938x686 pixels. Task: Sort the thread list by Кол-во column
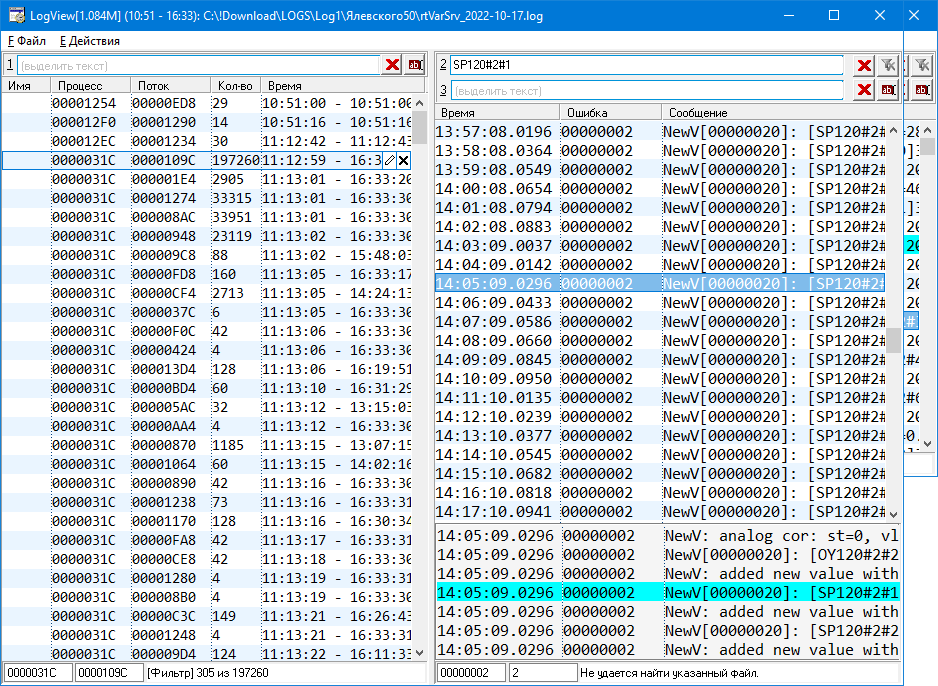click(236, 86)
